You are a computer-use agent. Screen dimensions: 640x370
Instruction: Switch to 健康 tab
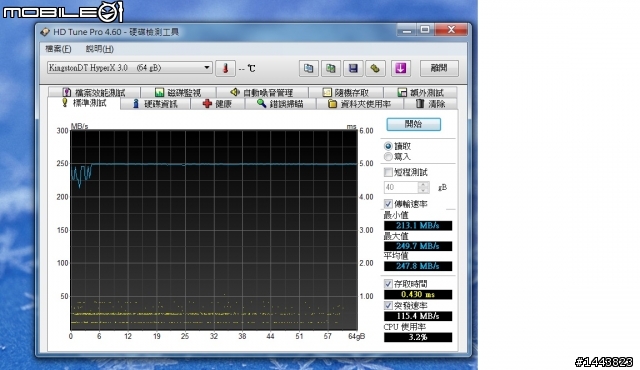[x=218, y=104]
